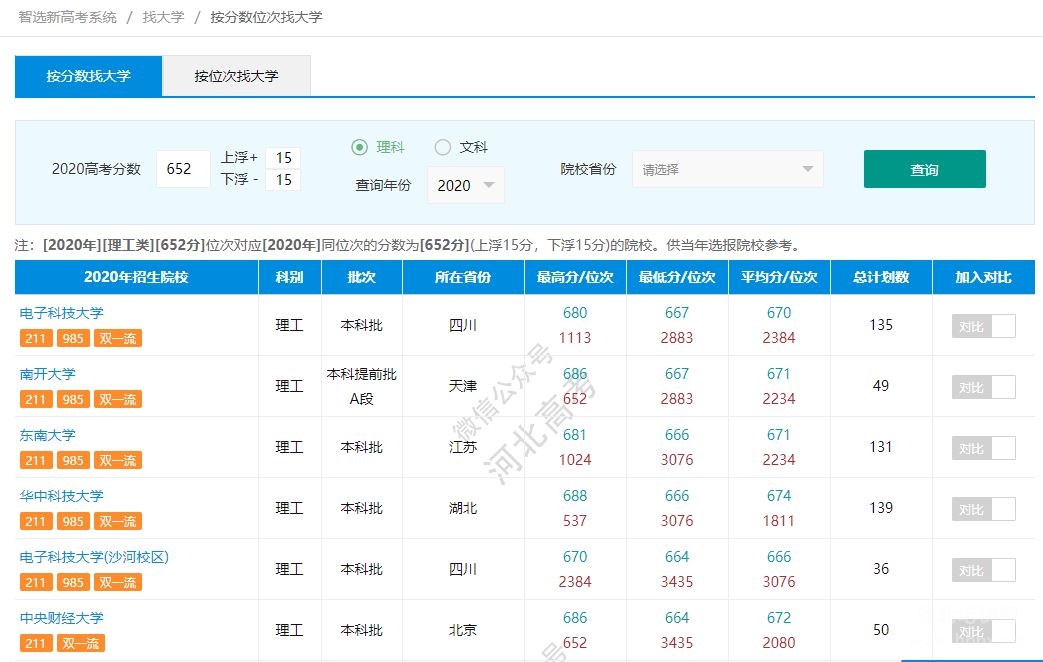Open 中央财经大学 university link

[x=61, y=618]
